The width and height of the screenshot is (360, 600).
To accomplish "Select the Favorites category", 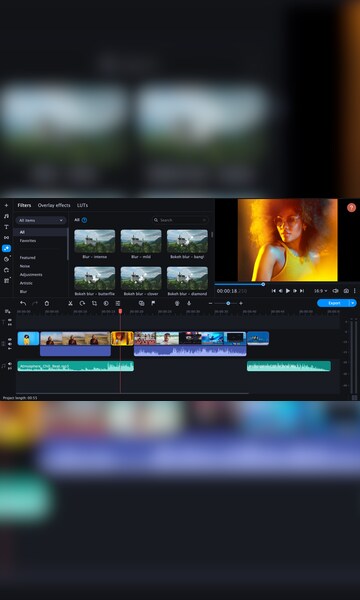I will [28, 241].
